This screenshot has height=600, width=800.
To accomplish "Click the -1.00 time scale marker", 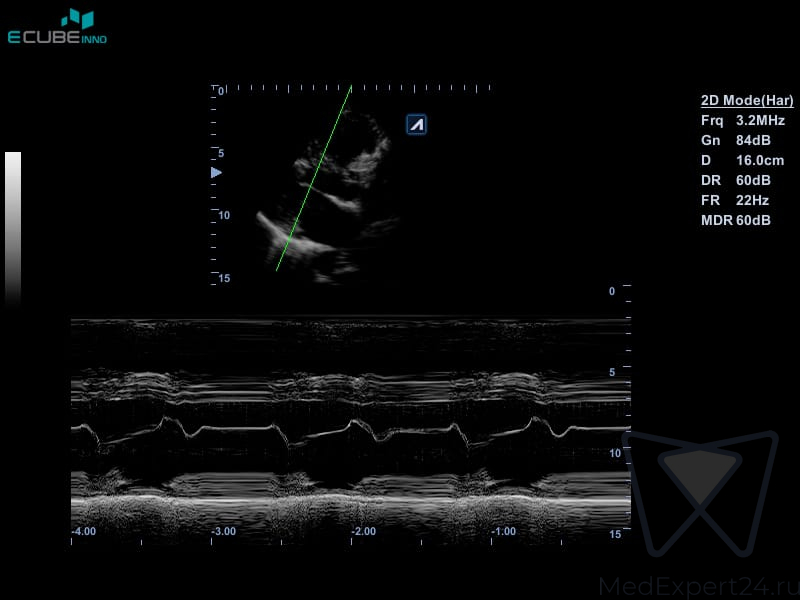I will 503,532.
